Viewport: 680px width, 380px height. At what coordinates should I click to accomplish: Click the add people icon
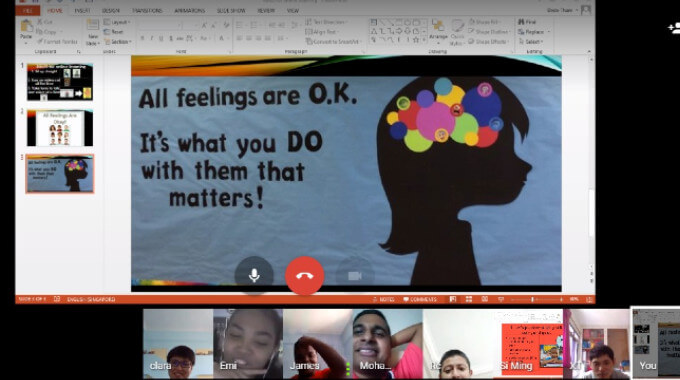[673, 28]
